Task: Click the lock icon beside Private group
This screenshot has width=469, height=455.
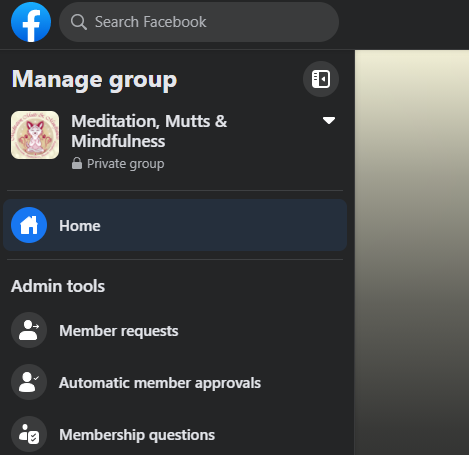Action: (x=77, y=163)
